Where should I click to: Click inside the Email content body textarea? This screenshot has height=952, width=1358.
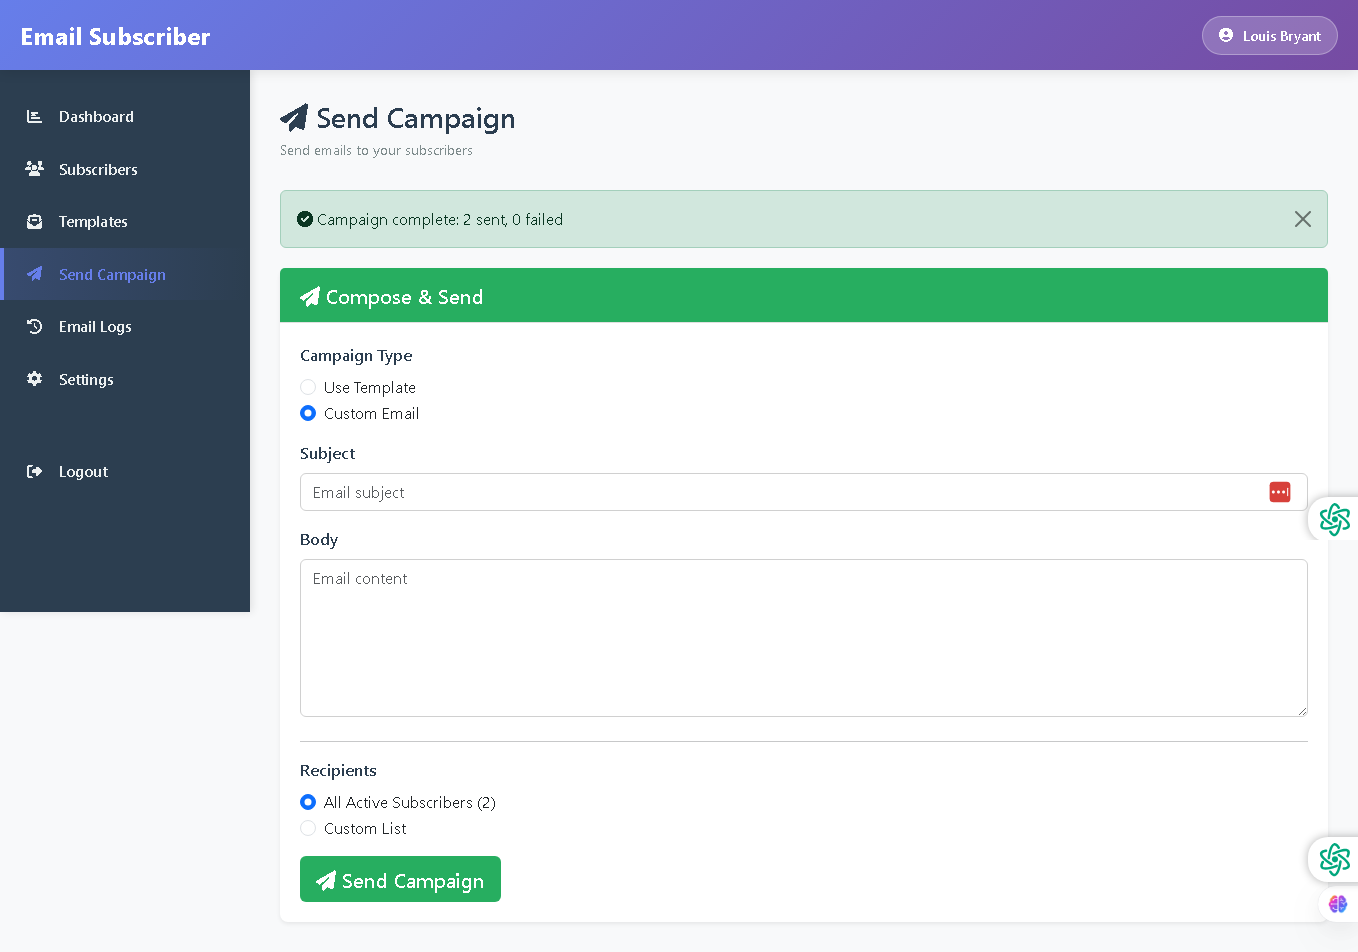click(803, 638)
